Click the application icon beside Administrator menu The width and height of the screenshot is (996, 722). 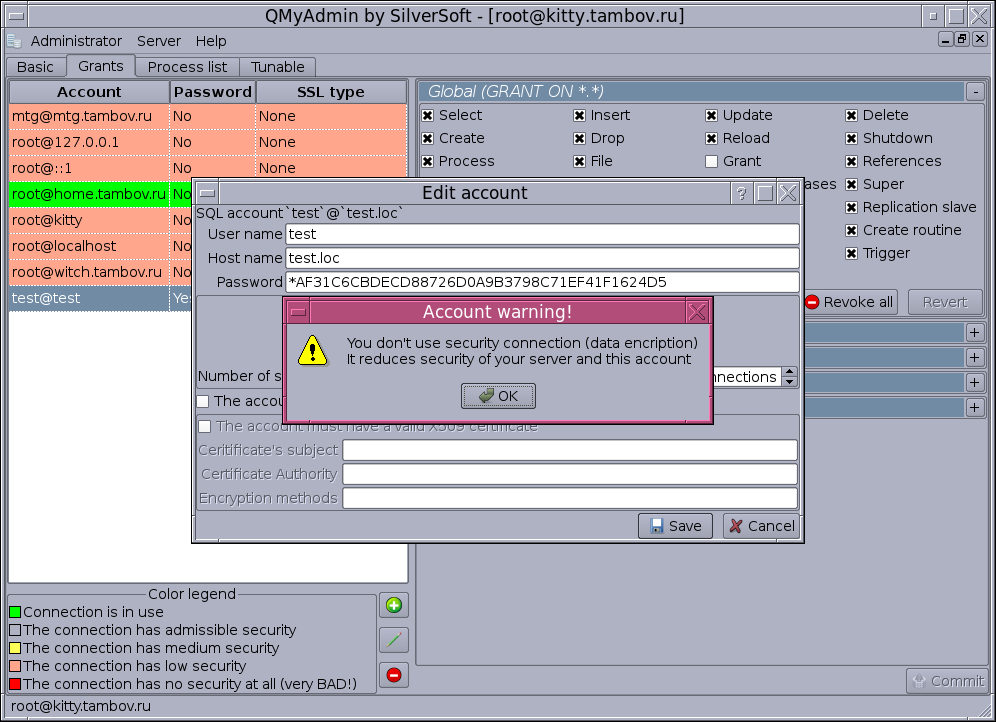[14, 41]
